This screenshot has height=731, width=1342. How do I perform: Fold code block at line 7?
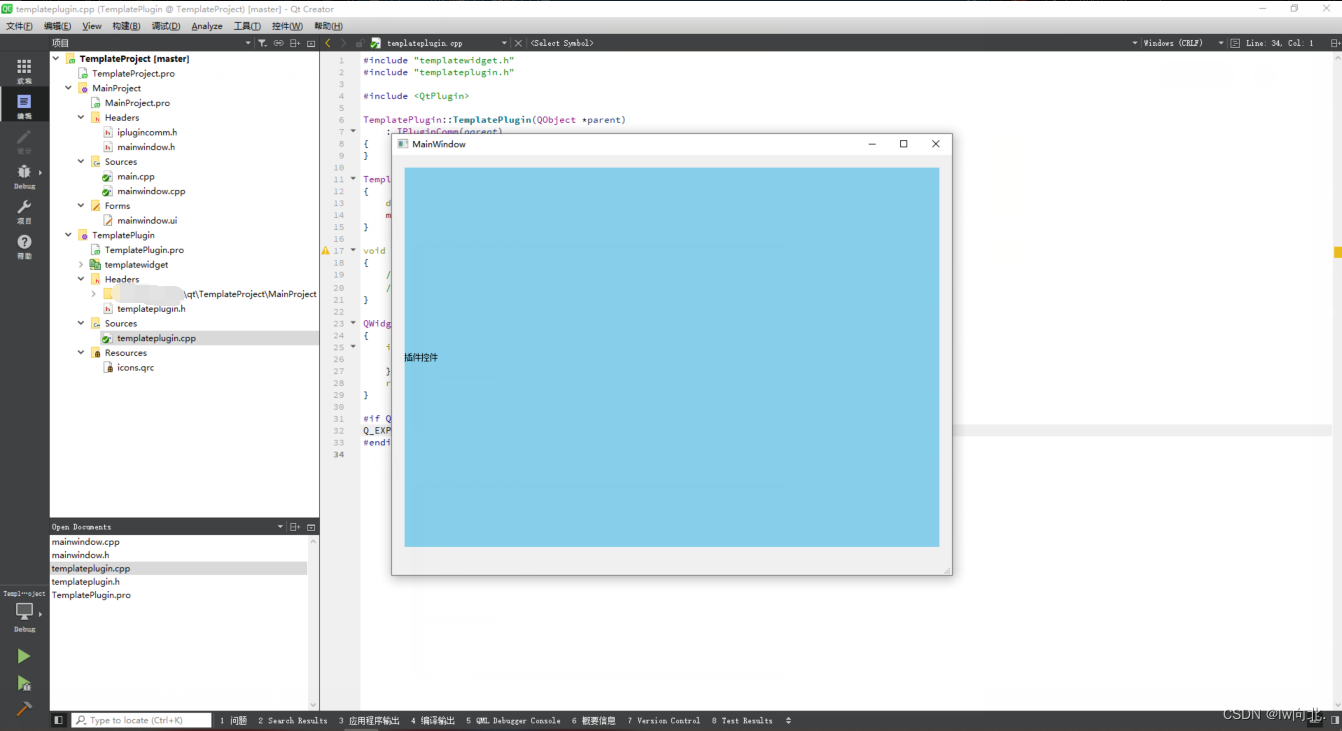click(x=353, y=131)
